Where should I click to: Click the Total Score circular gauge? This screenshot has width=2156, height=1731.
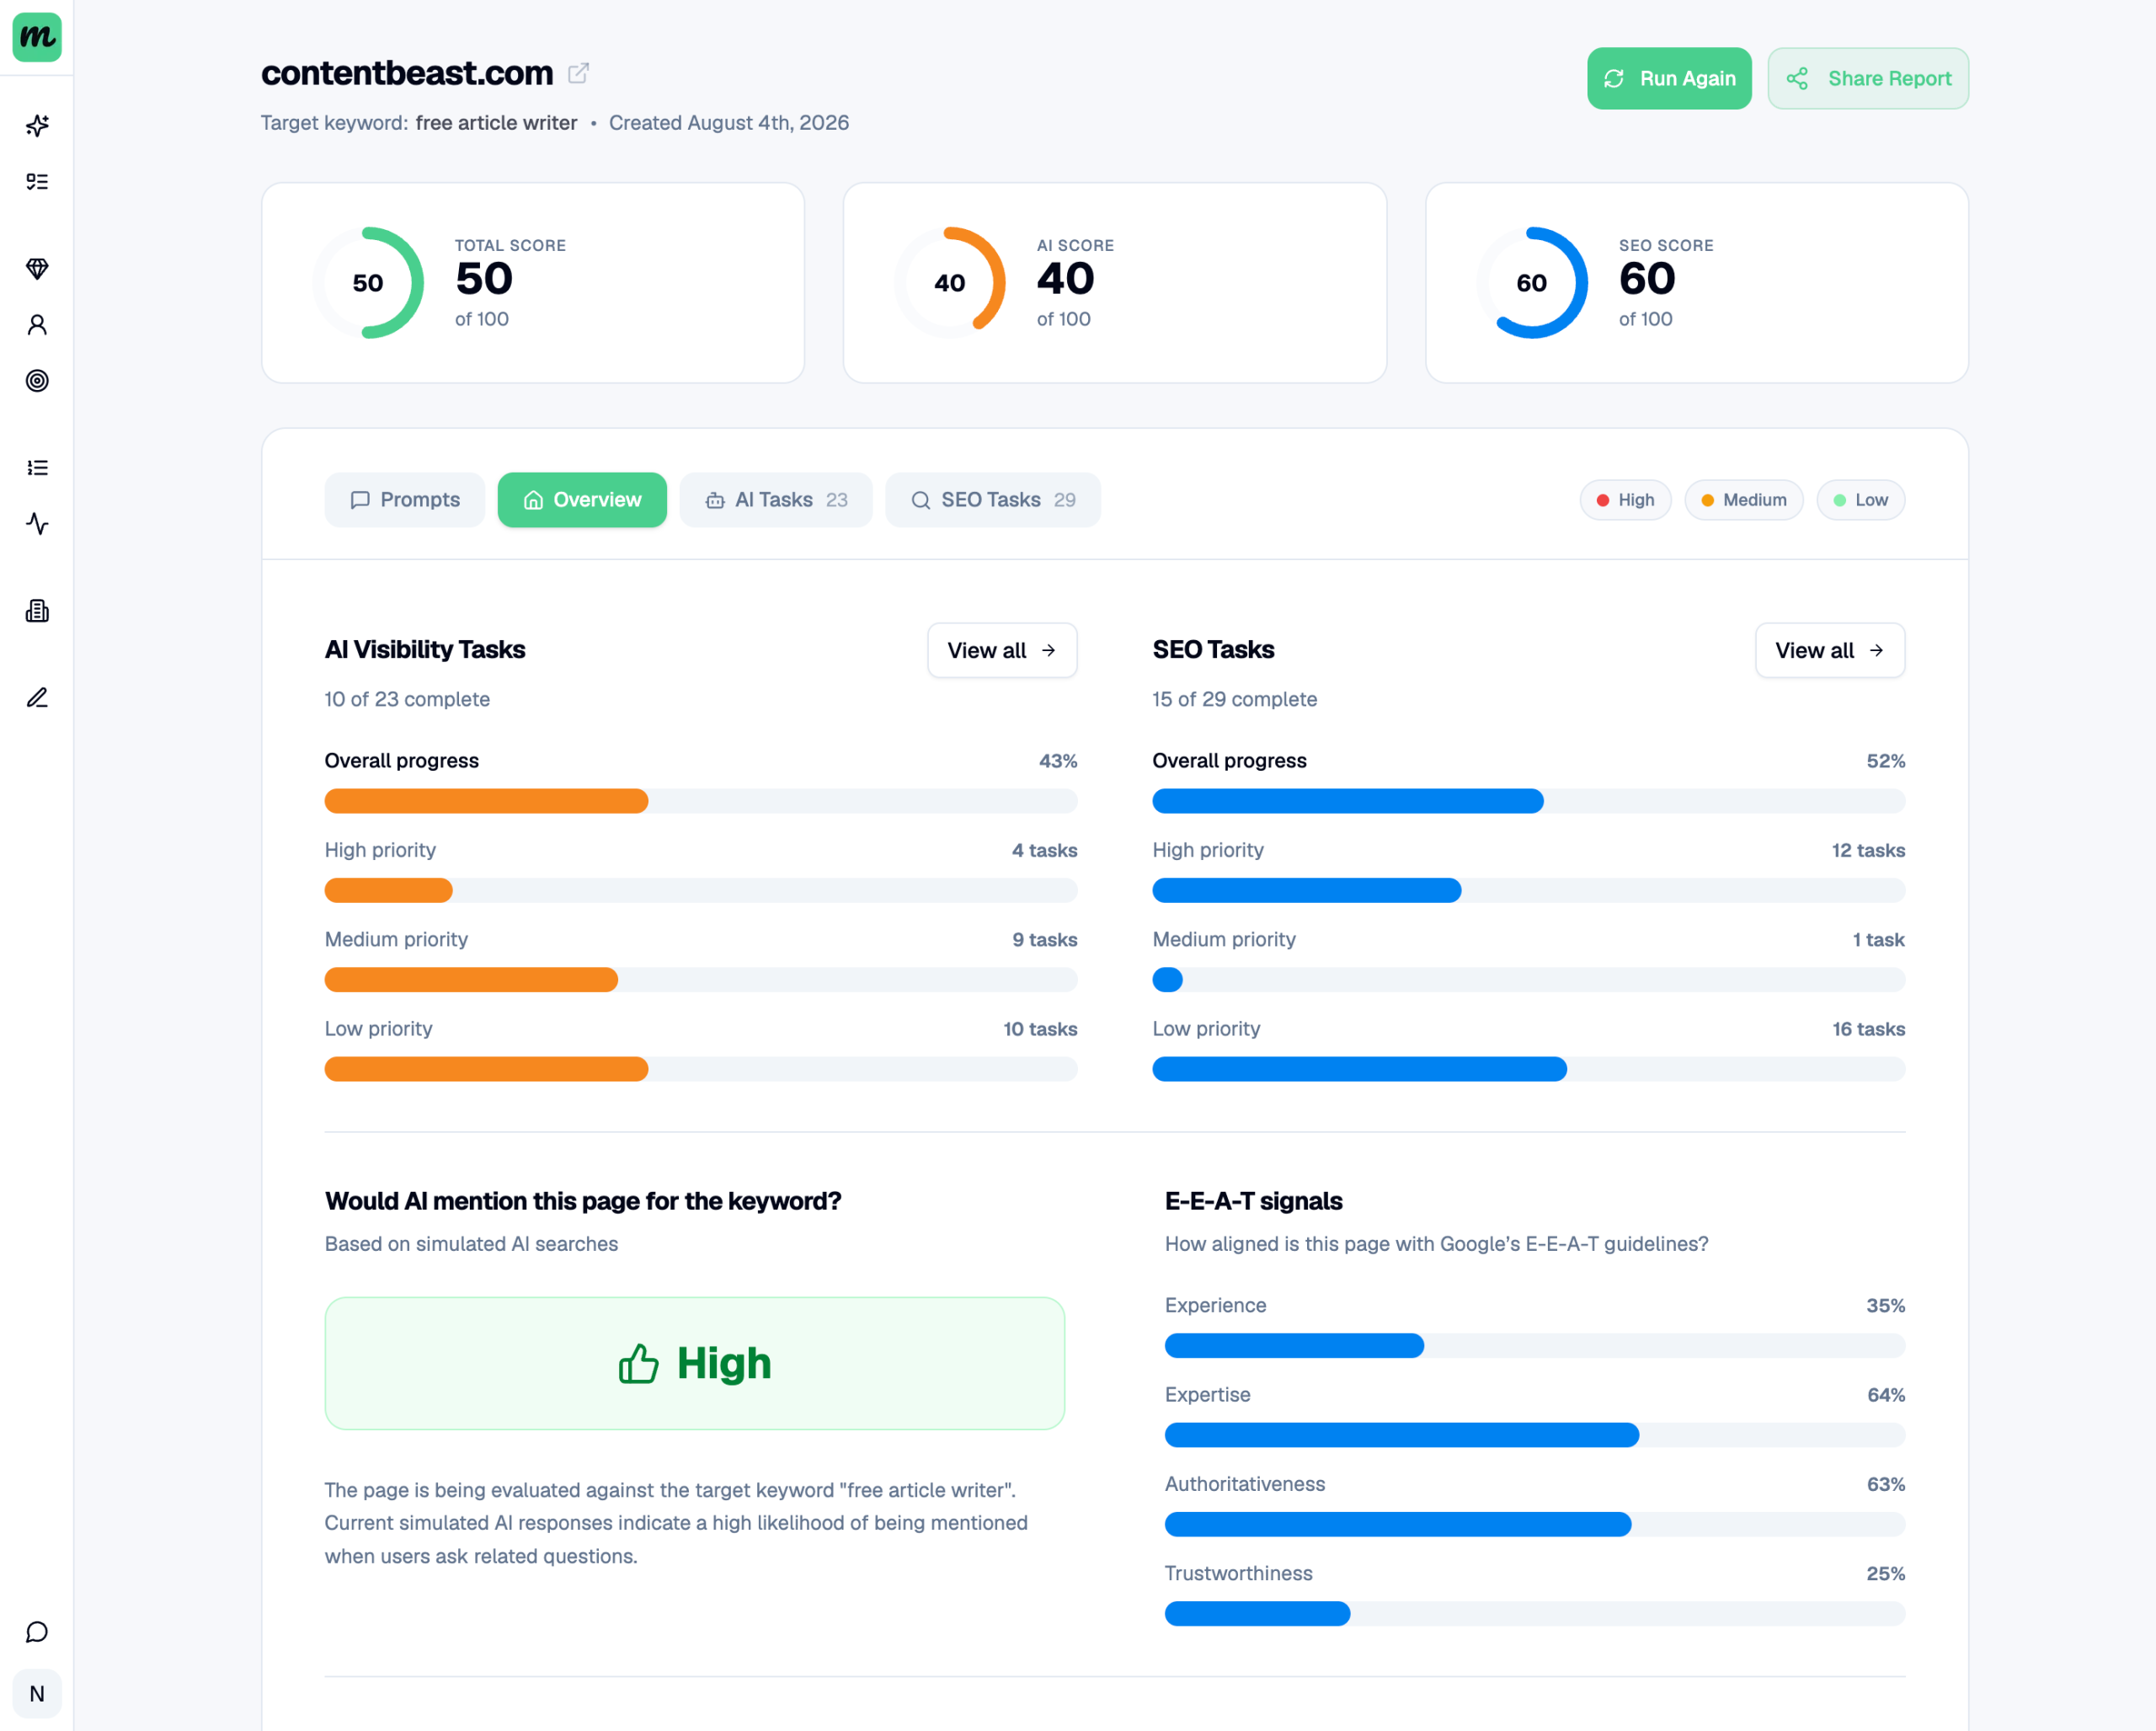(368, 283)
